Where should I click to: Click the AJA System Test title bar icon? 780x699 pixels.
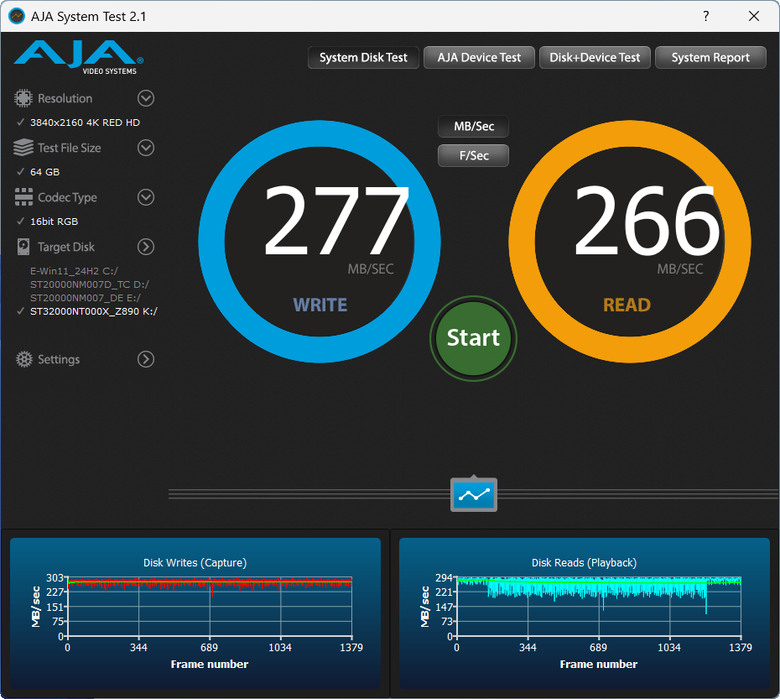click(x=17, y=16)
